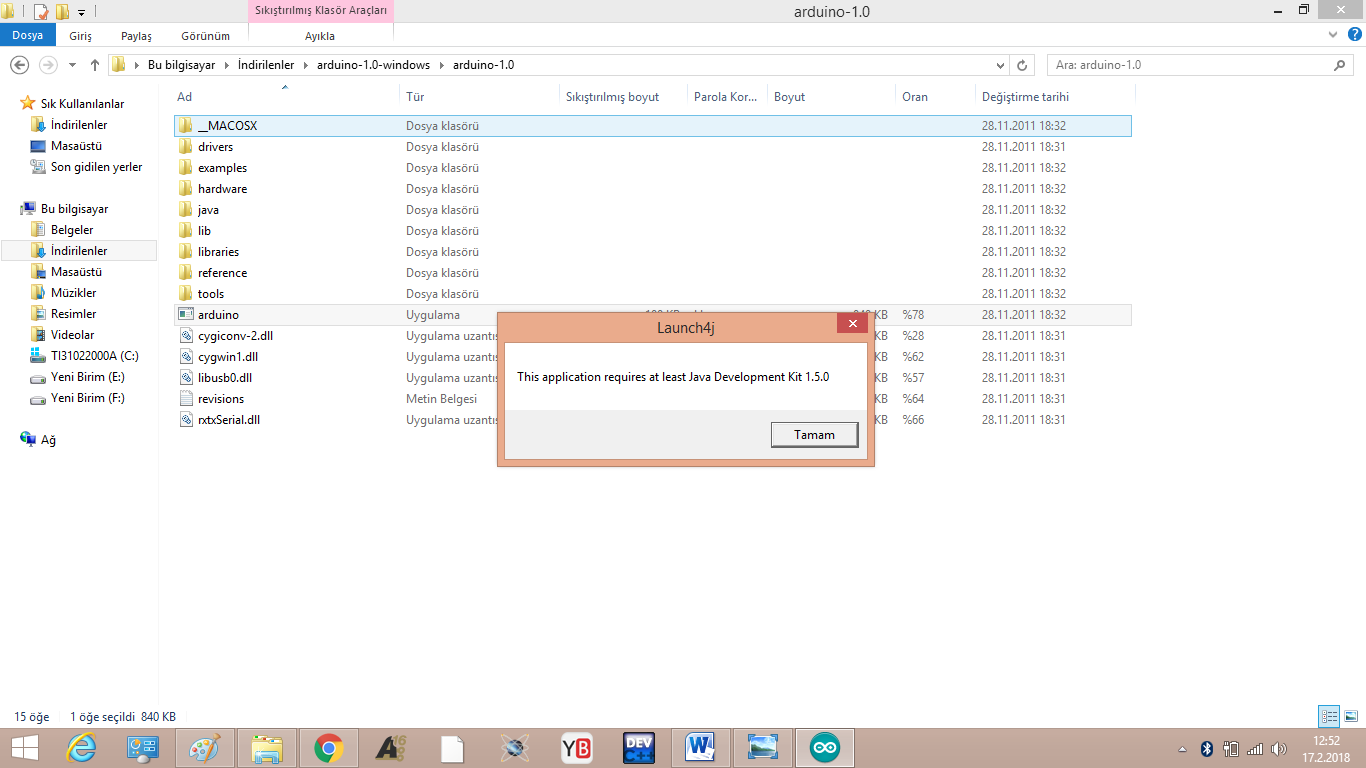Open Google Chrome from taskbar
This screenshot has height=768, width=1366.
tap(328, 748)
